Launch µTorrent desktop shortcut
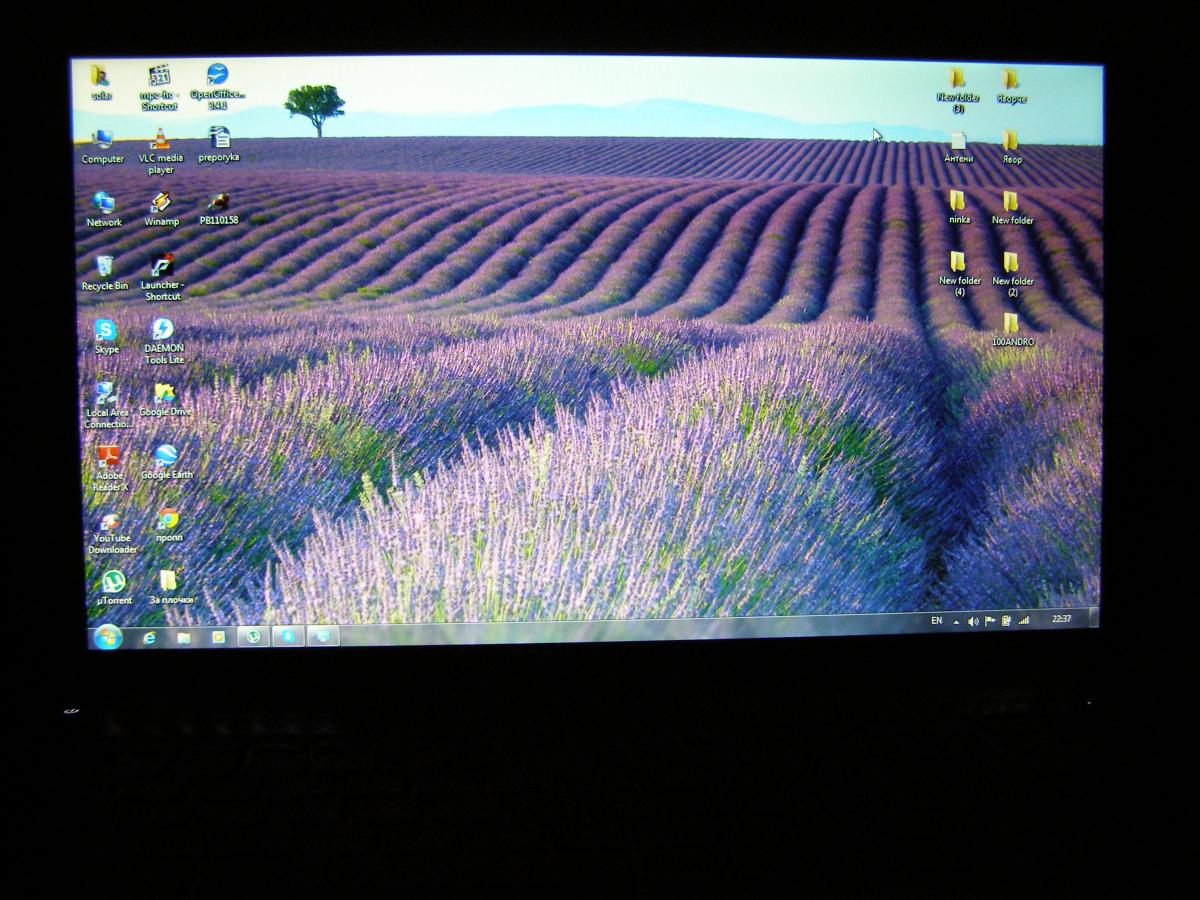 point(113,582)
